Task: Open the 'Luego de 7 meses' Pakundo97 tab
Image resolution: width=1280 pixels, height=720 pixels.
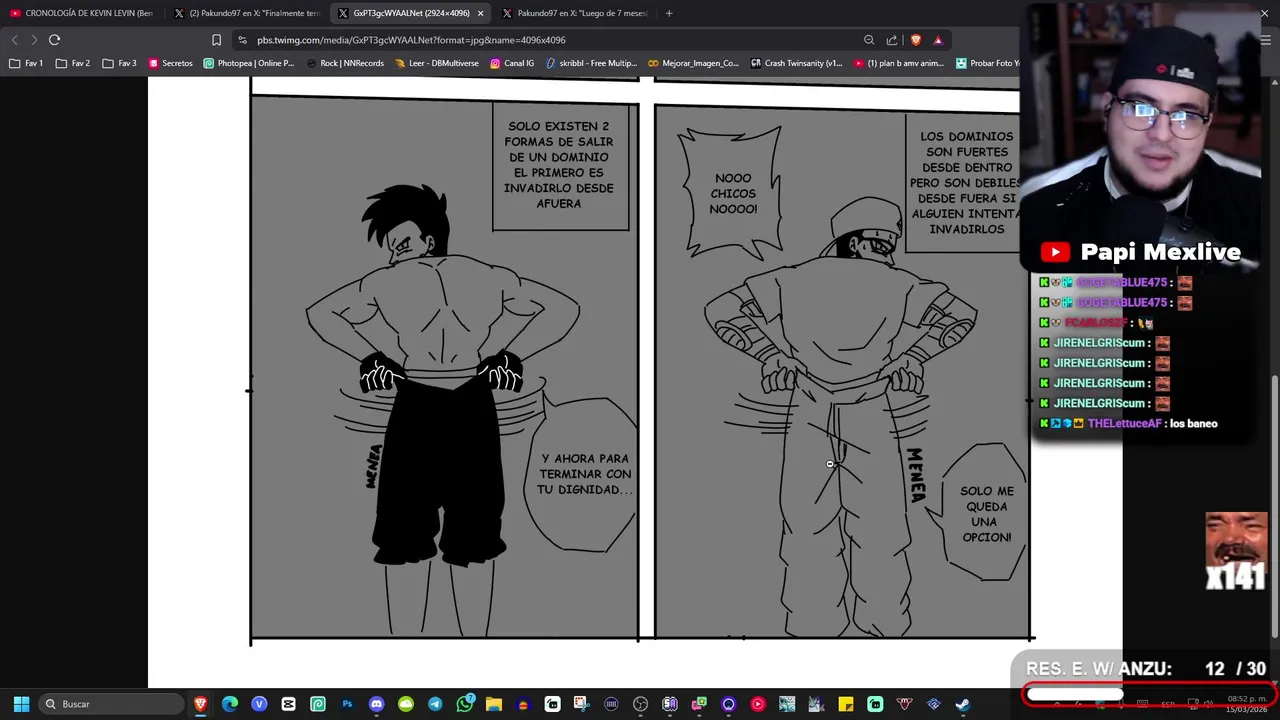Action: (575, 13)
